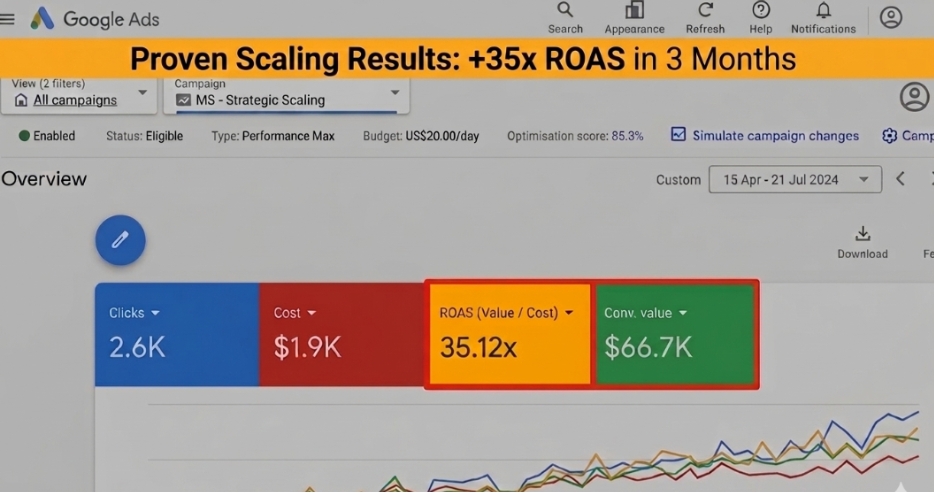The image size is (934, 493).
Task: Expand the All campaigns view dropdown
Action: coord(79,95)
